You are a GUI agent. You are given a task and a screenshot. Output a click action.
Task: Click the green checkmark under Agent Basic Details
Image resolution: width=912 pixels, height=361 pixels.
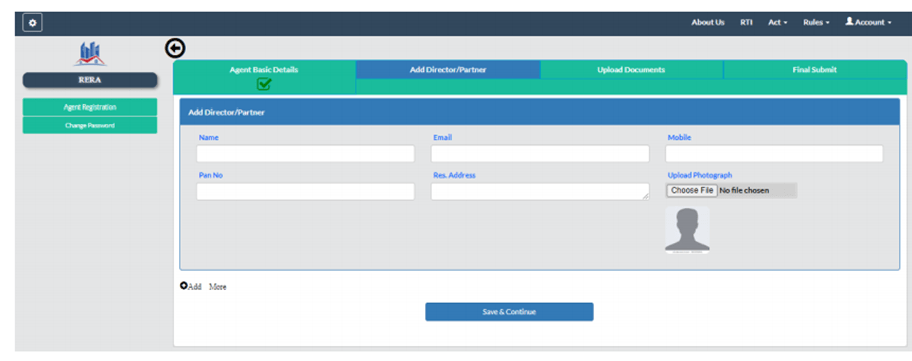pos(264,84)
